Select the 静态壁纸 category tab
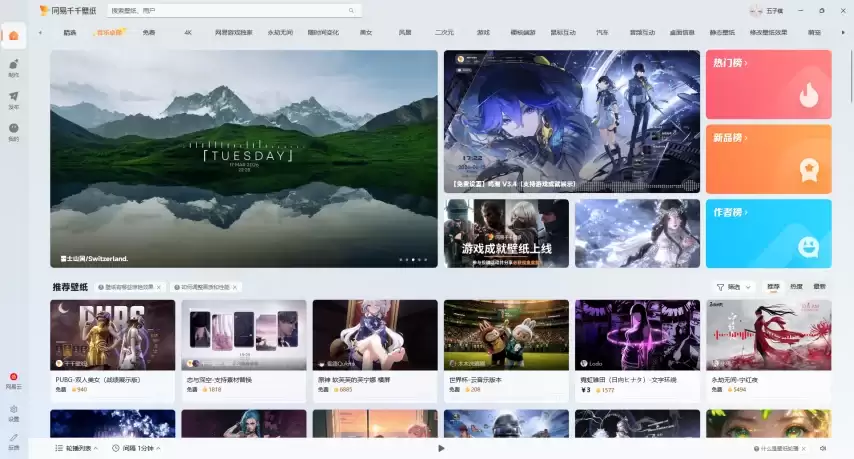This screenshot has width=854, height=459. (722, 33)
